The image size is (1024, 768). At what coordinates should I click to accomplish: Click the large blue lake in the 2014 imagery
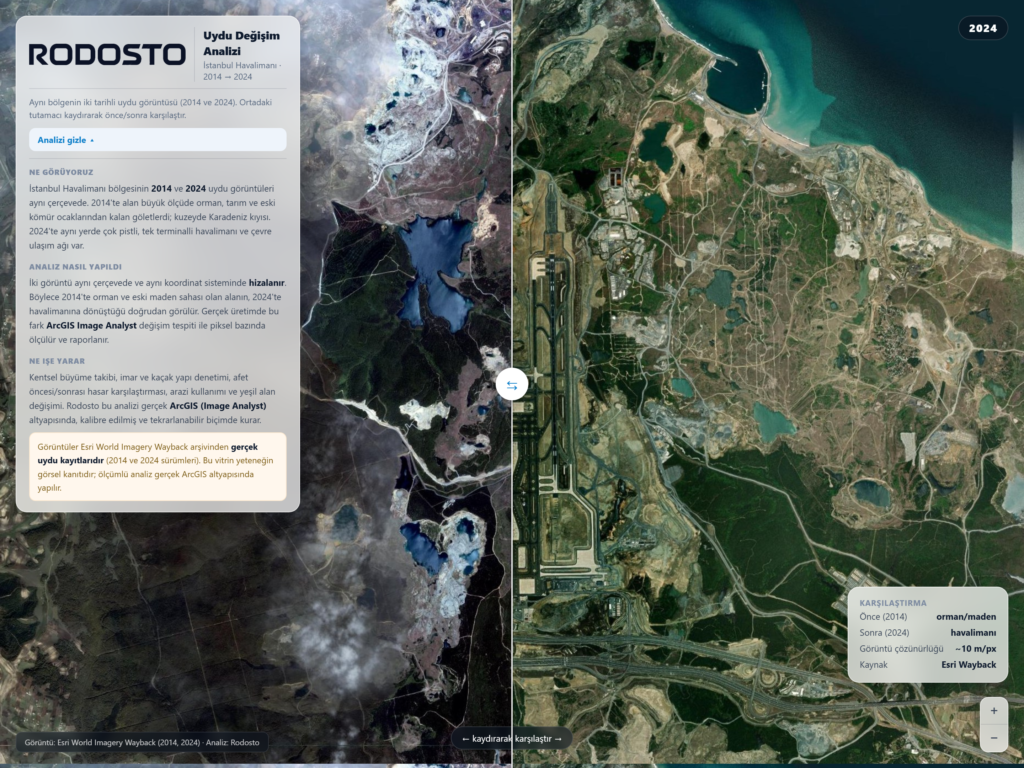click(x=432, y=268)
